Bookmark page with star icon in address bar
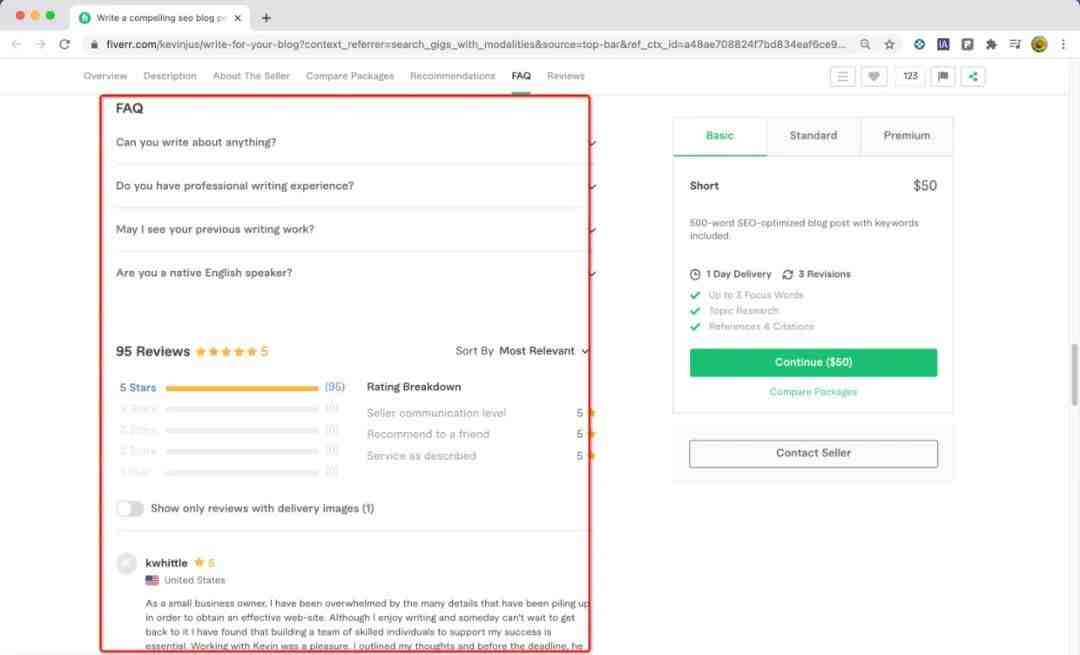Screen dimensions: 1080x655 [889, 44]
